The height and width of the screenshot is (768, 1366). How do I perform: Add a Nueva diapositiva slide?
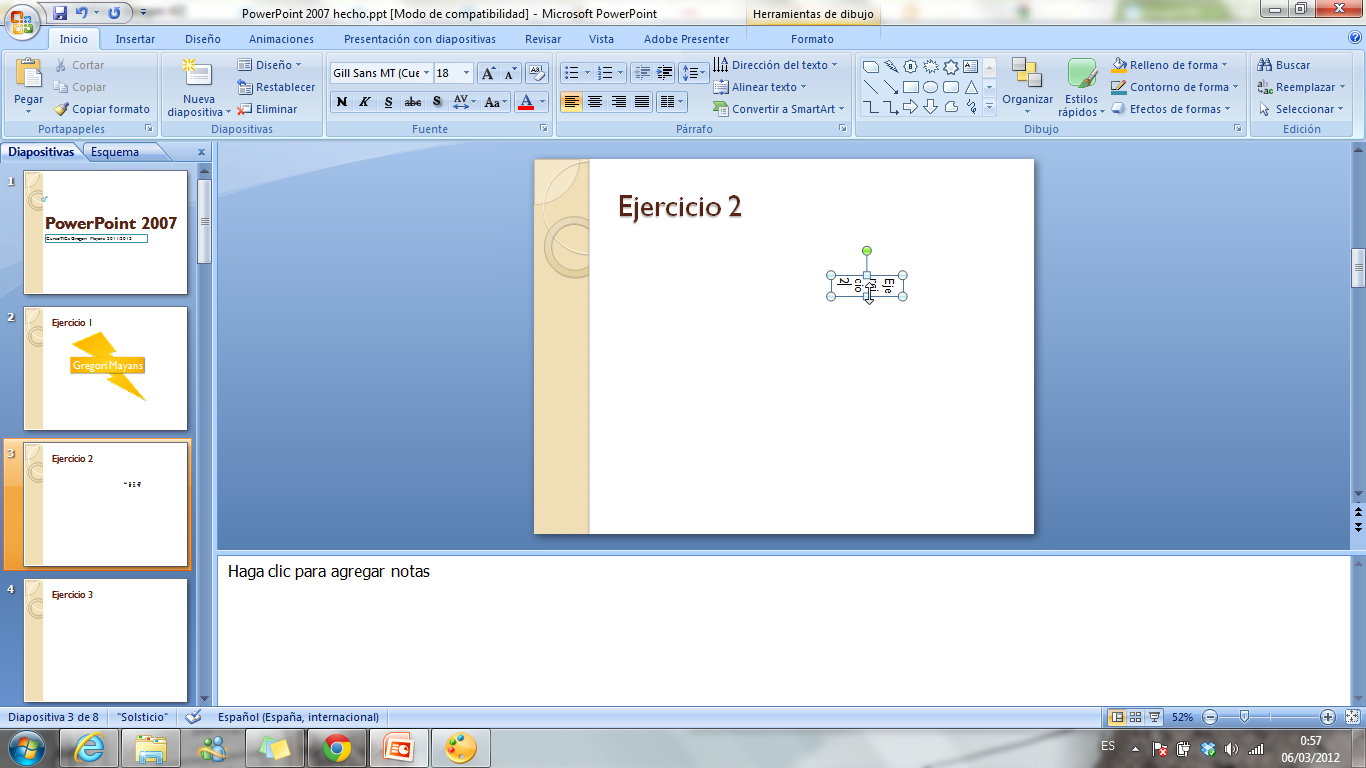[x=198, y=88]
